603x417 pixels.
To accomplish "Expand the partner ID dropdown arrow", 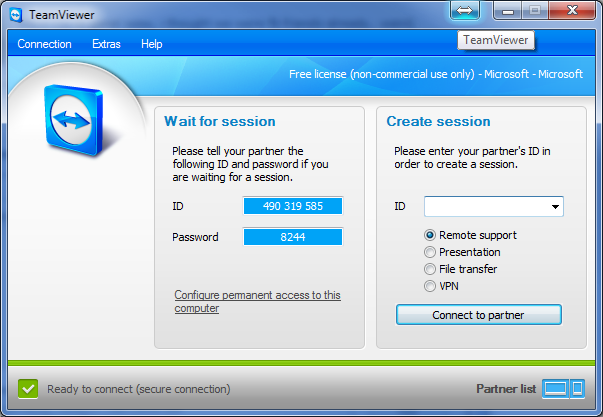I will click(555, 207).
